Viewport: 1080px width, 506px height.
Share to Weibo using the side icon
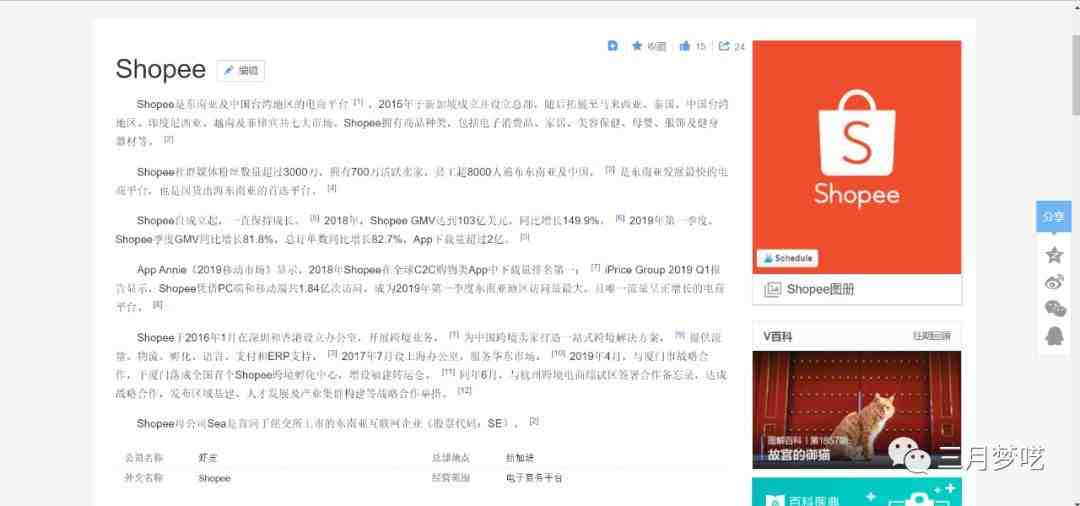click(x=1054, y=282)
